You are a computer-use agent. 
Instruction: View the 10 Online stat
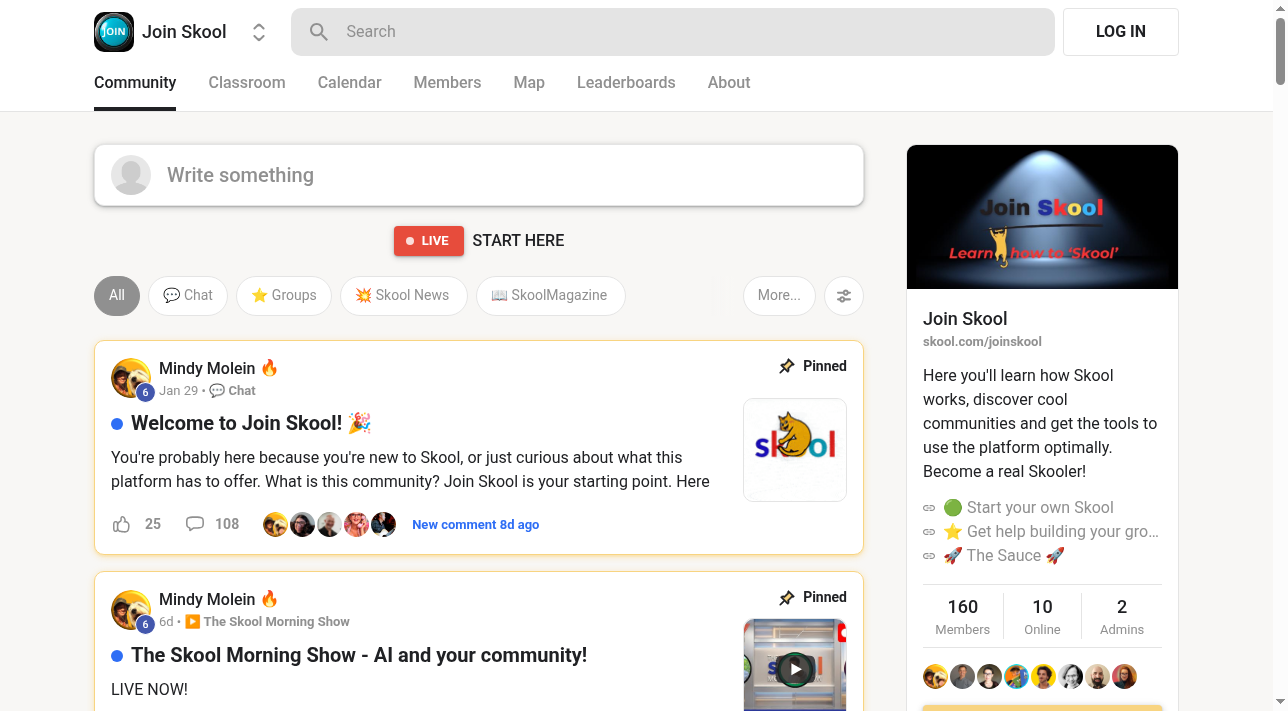(1042, 617)
